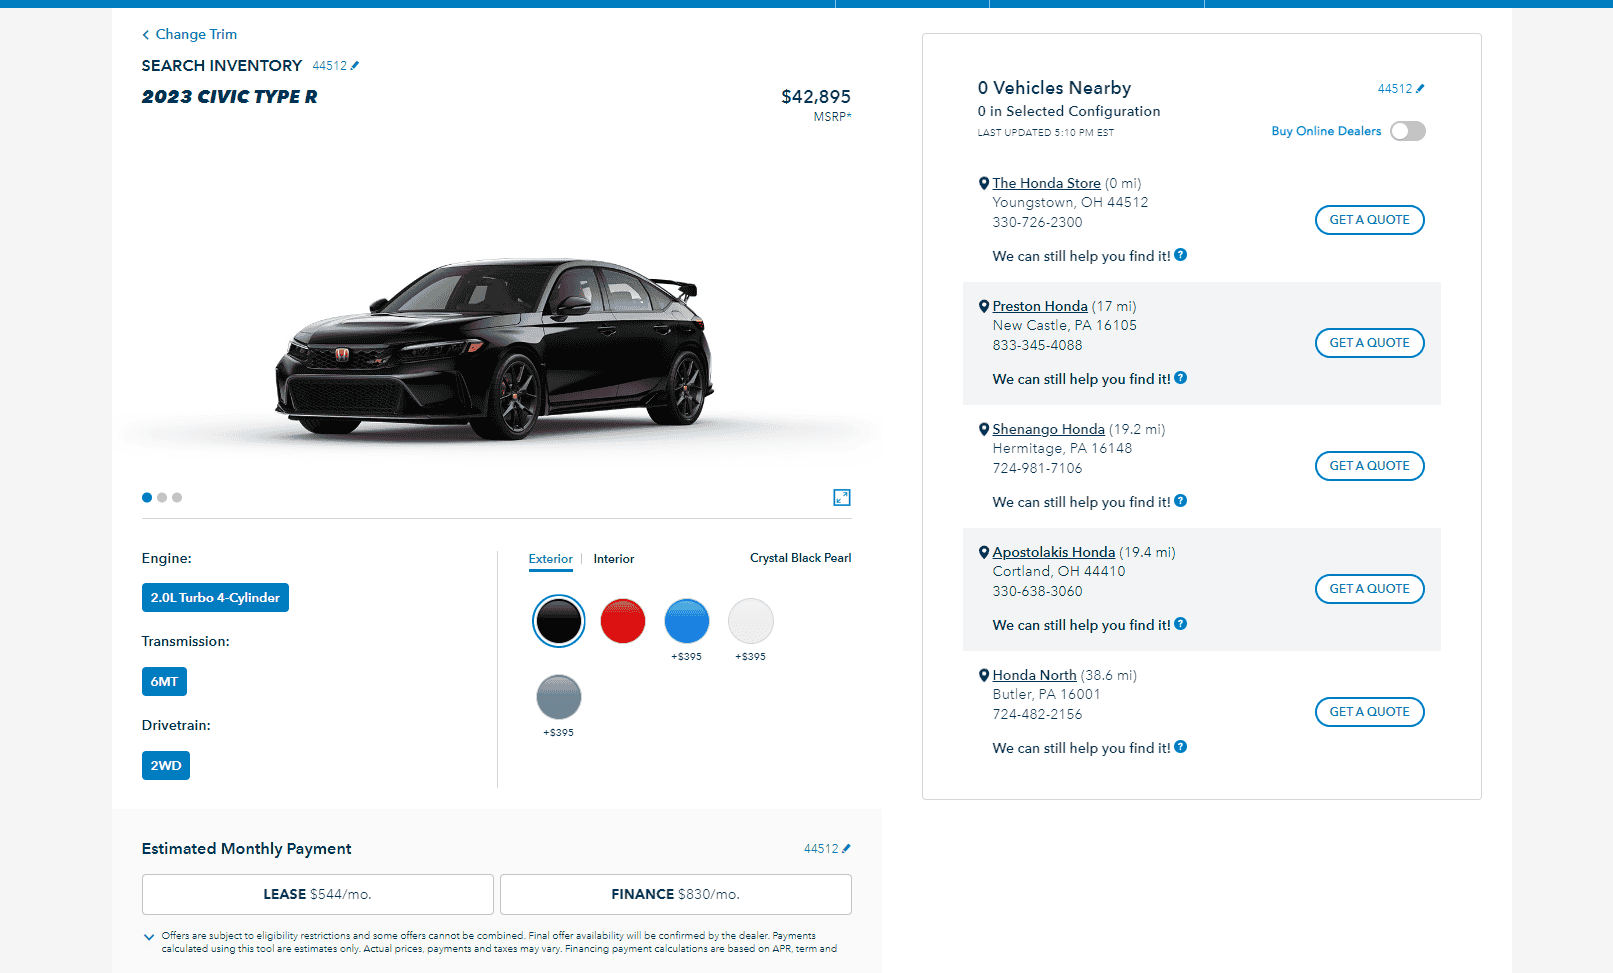This screenshot has height=973, width=1613.
Task: Choose the FINANCE payment option
Action: coord(674,894)
